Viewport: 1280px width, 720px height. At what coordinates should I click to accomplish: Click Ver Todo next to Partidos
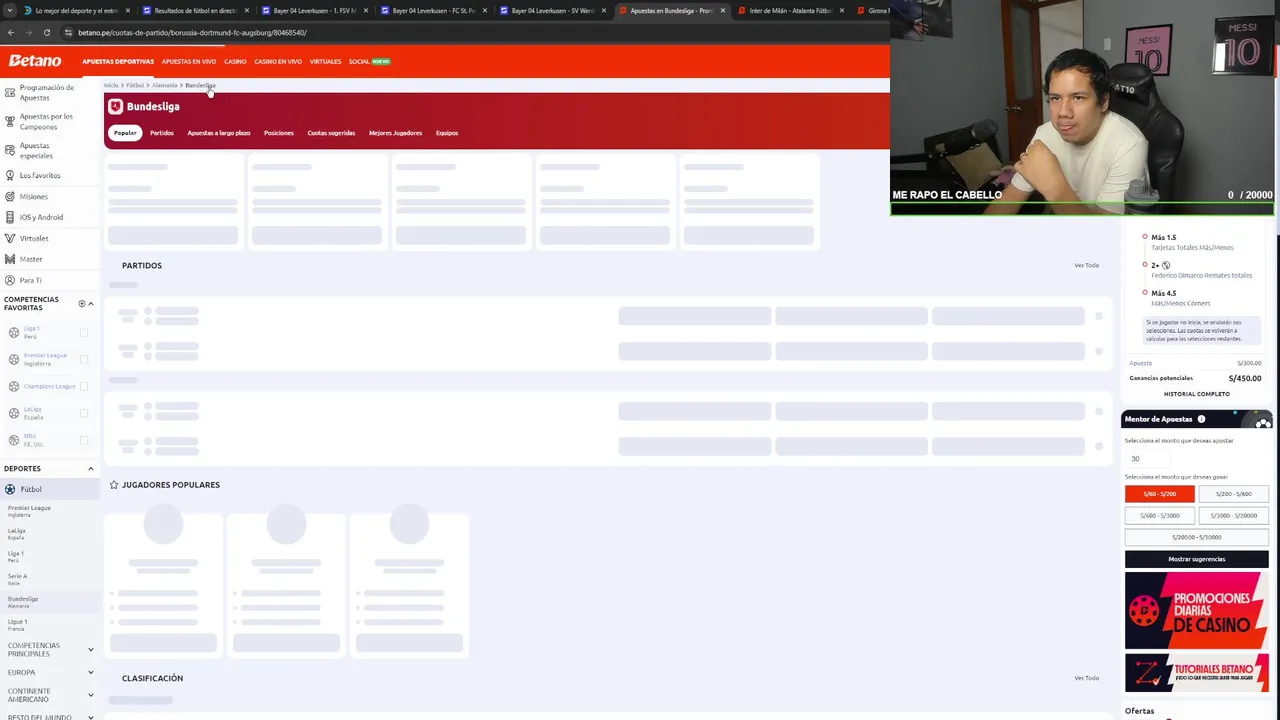[1086, 265]
